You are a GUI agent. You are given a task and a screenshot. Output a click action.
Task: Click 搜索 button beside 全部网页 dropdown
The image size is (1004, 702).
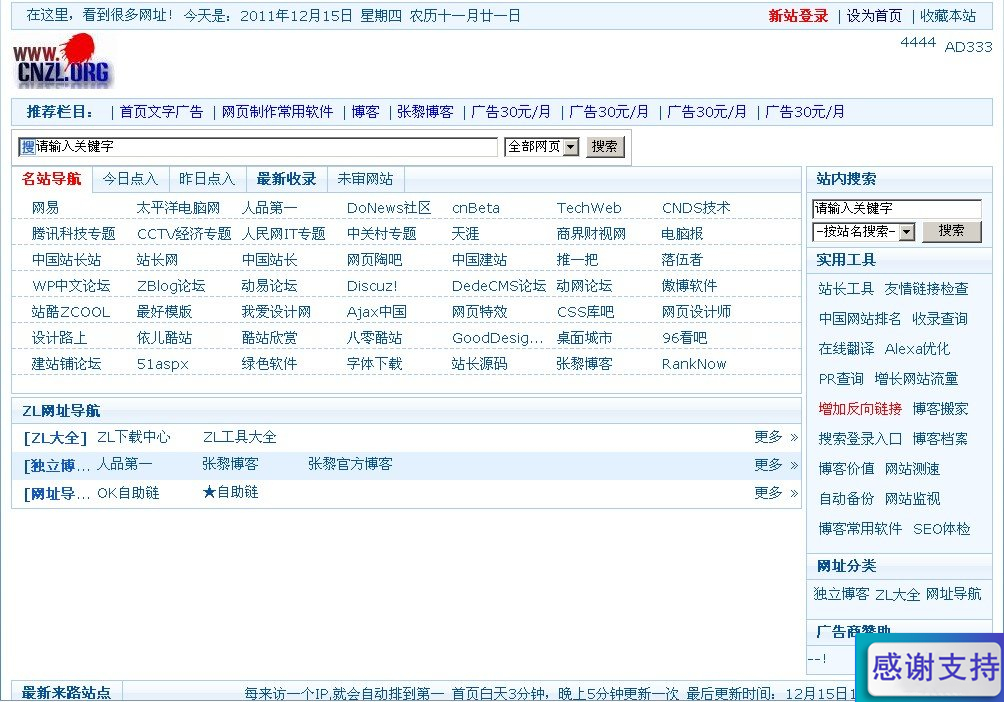pos(604,147)
